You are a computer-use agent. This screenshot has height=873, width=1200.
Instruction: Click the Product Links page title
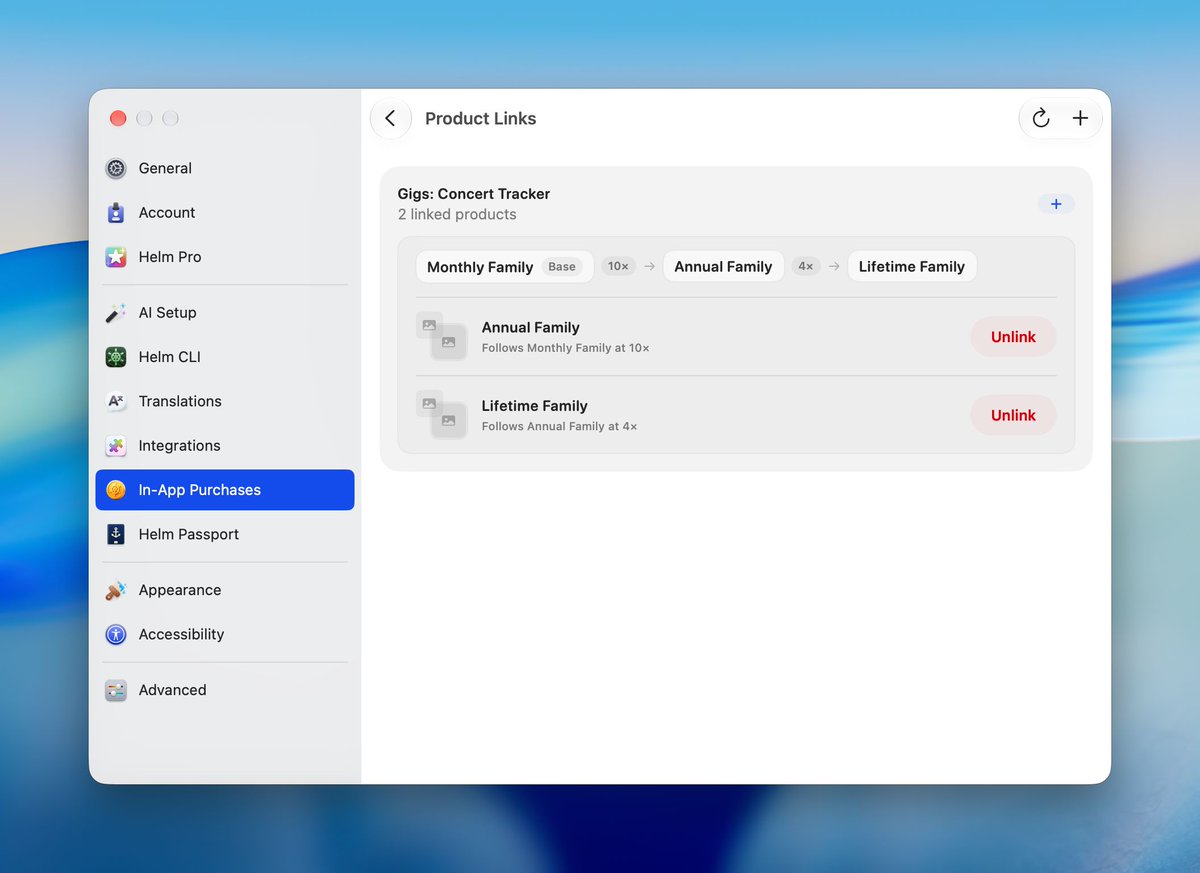point(481,118)
